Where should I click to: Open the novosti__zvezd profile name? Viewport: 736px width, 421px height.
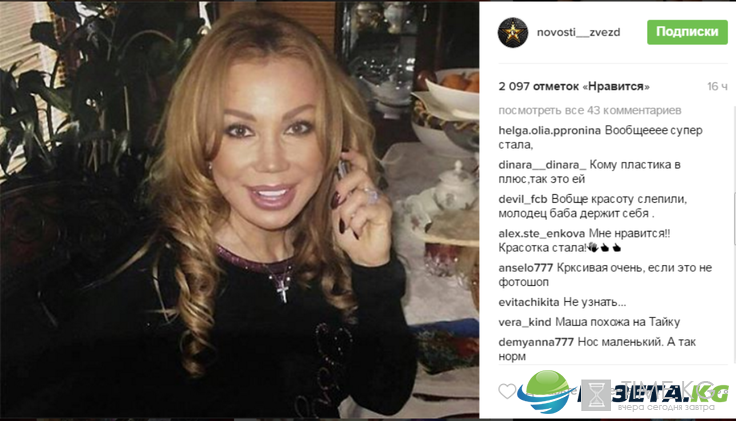click(578, 32)
